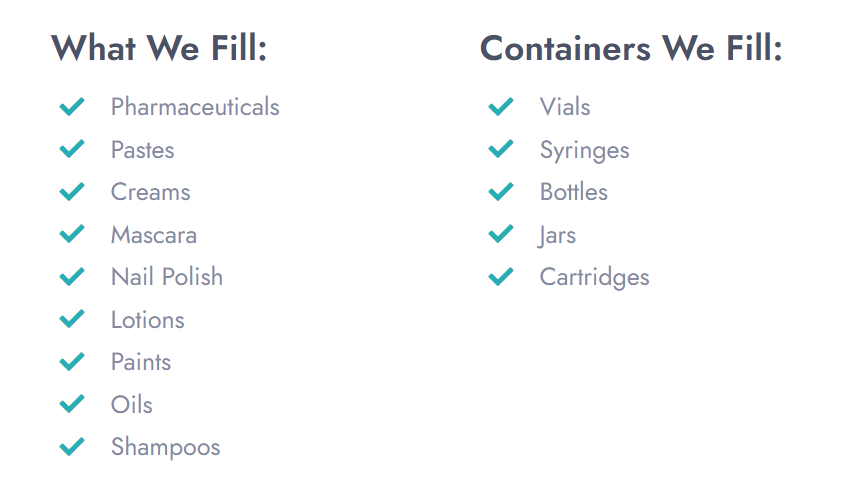Viewport: 845px width, 504px height.
Task: Click the checkmark icon beside Pharmaceuticals
Action: tap(72, 106)
